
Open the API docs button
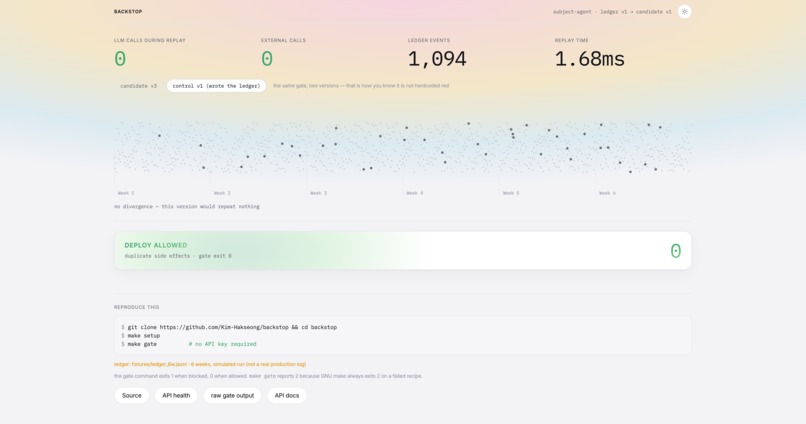tap(287, 395)
